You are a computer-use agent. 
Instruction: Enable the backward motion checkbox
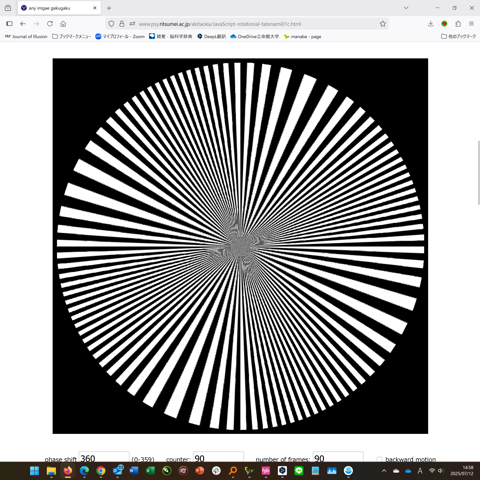pos(379,459)
